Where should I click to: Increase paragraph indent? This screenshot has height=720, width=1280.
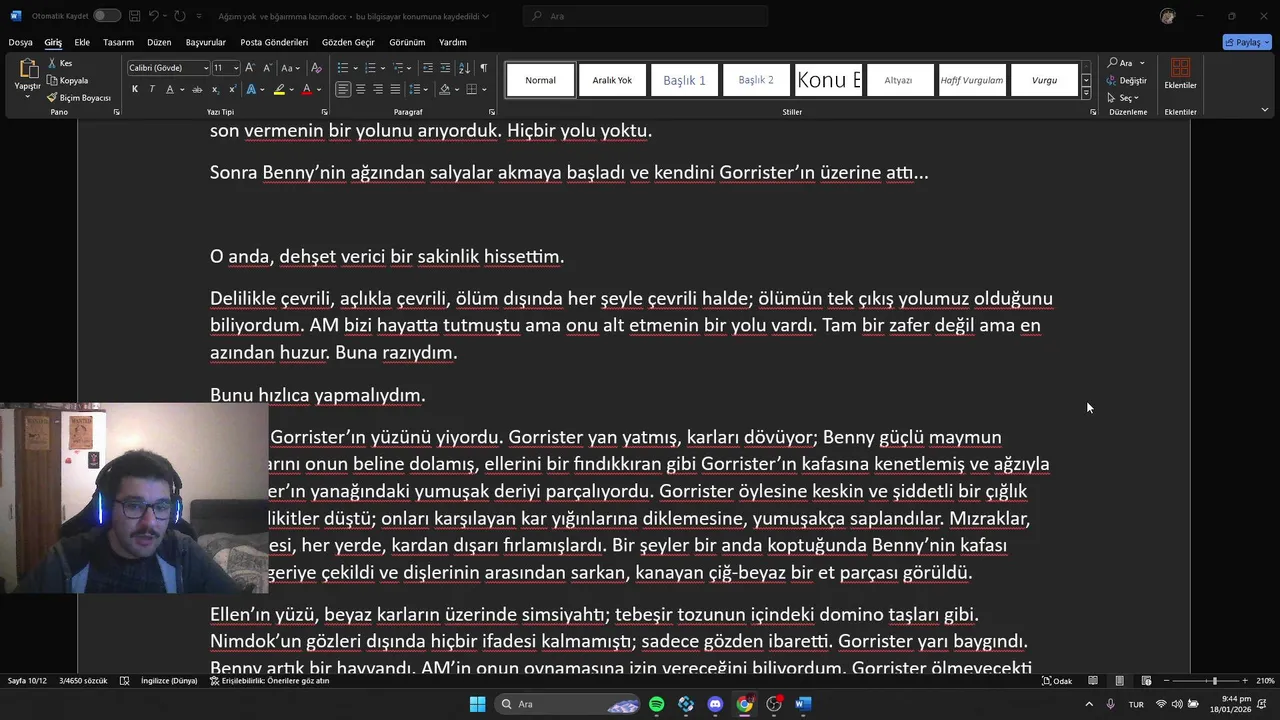(446, 68)
